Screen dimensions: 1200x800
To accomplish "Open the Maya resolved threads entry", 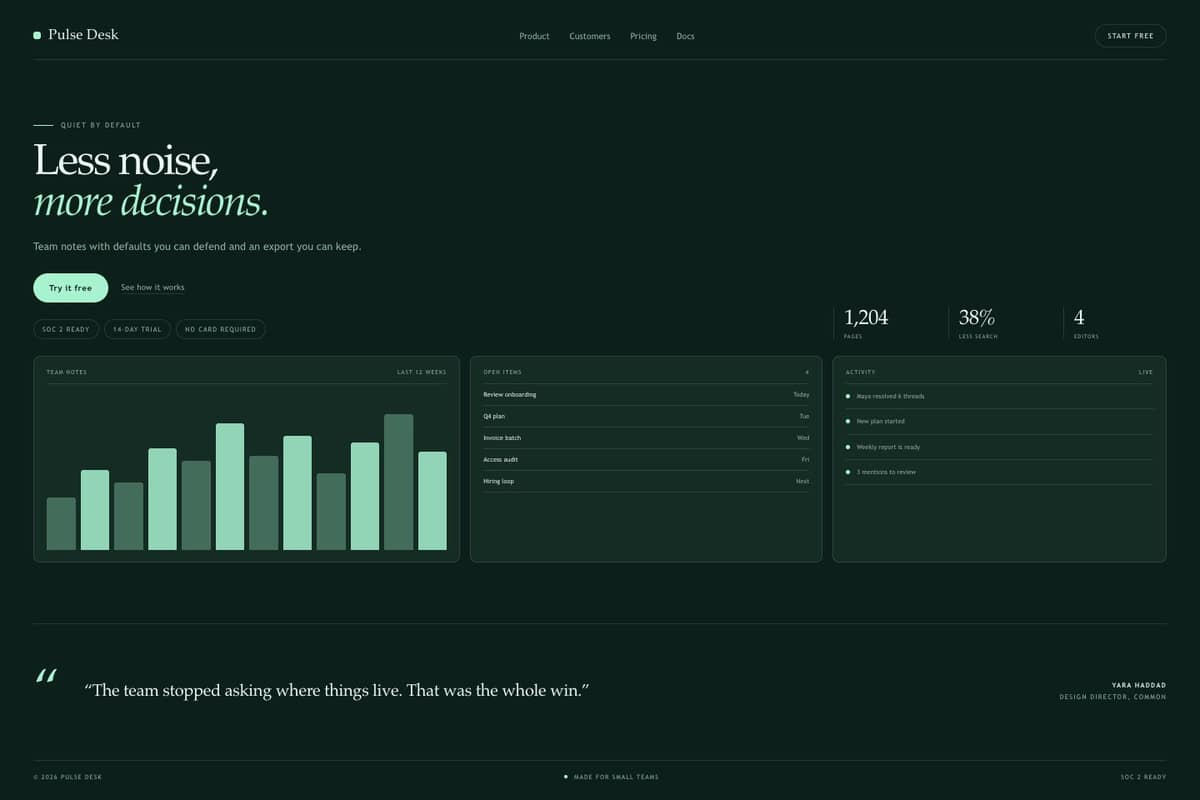I will click(999, 396).
